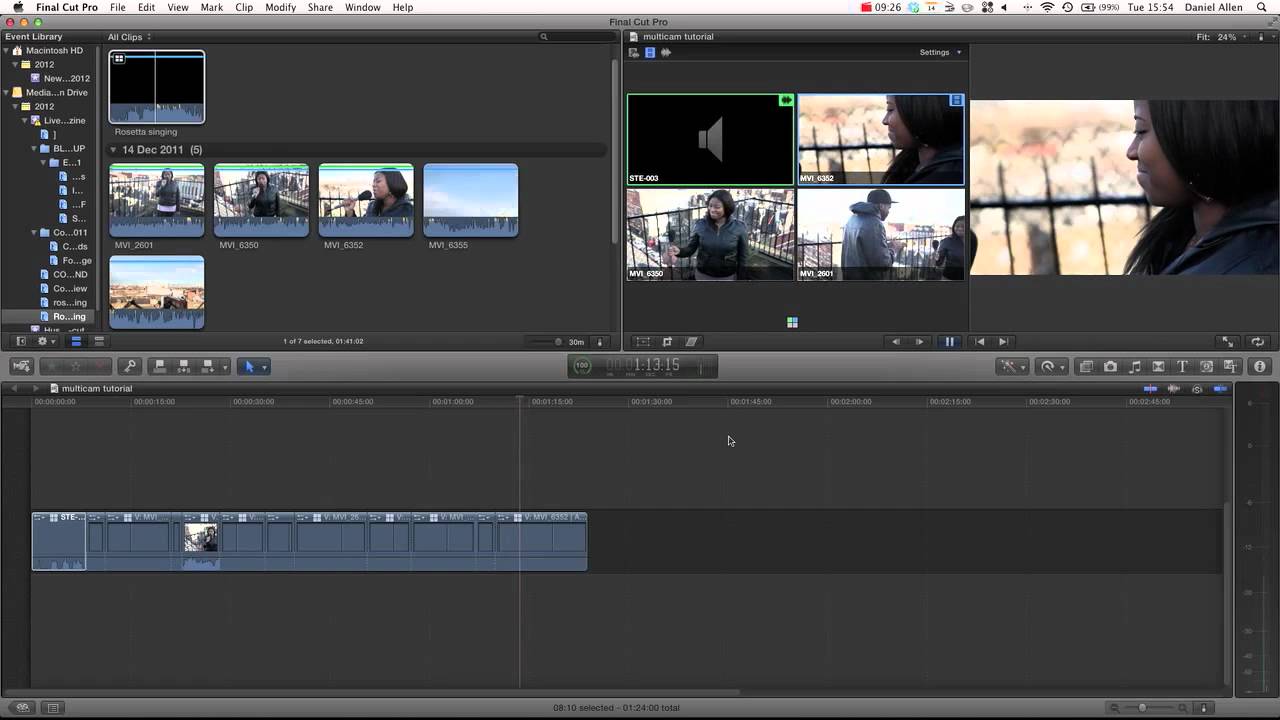1280x720 pixels.
Task: Connect selected clip to primary storyline
Action: (x=160, y=366)
